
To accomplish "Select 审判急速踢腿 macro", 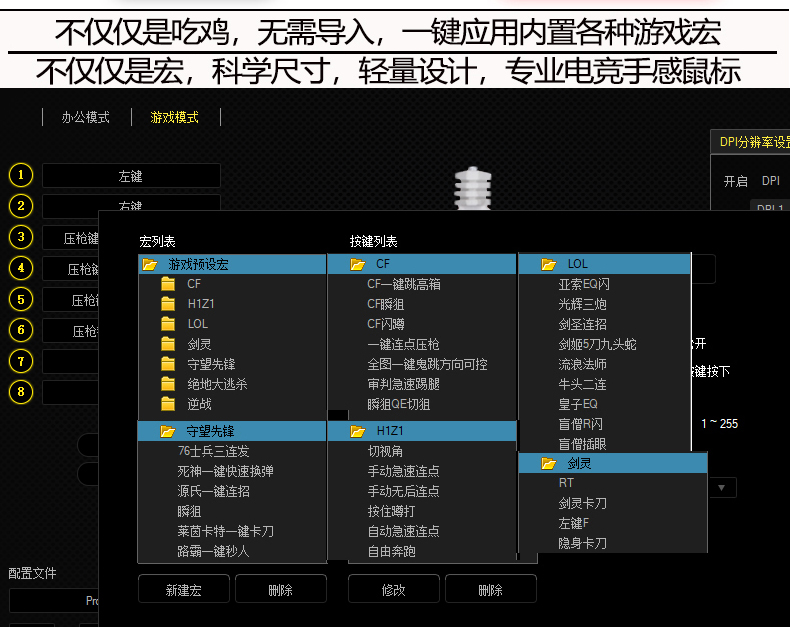I will pyautogui.click(x=404, y=384).
